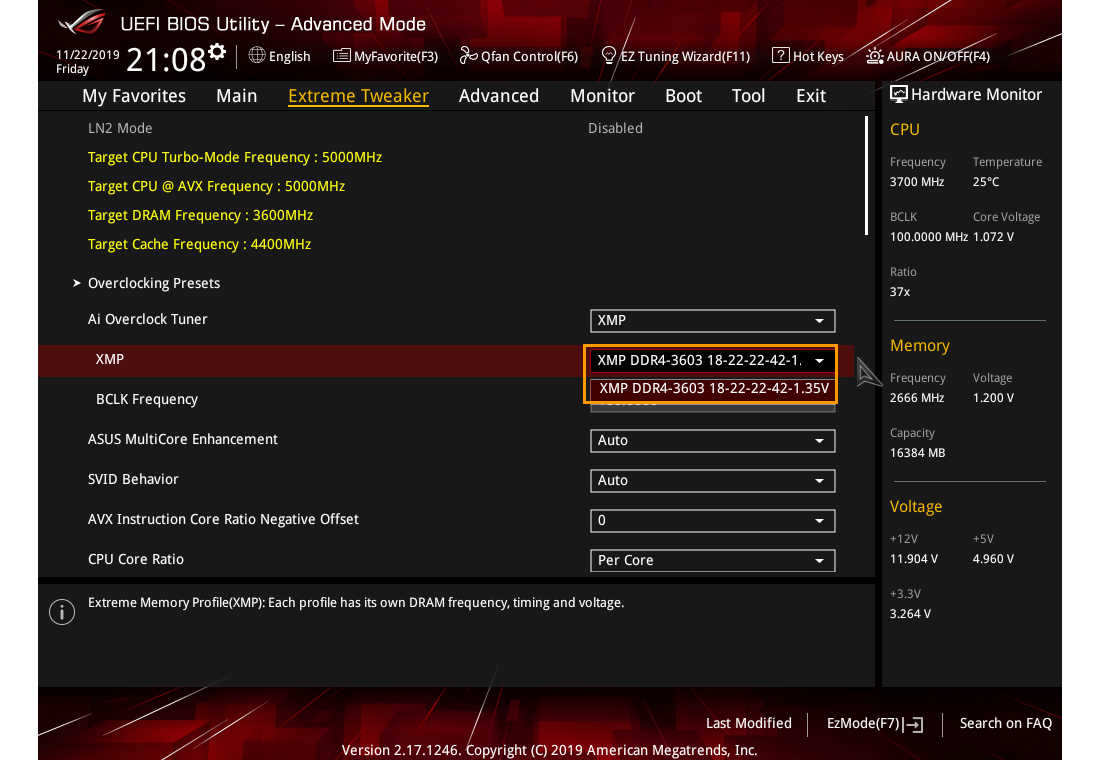Click the EzMode(F7) exit arrow icon
The height and width of the screenshot is (760, 1100).
(x=913, y=724)
